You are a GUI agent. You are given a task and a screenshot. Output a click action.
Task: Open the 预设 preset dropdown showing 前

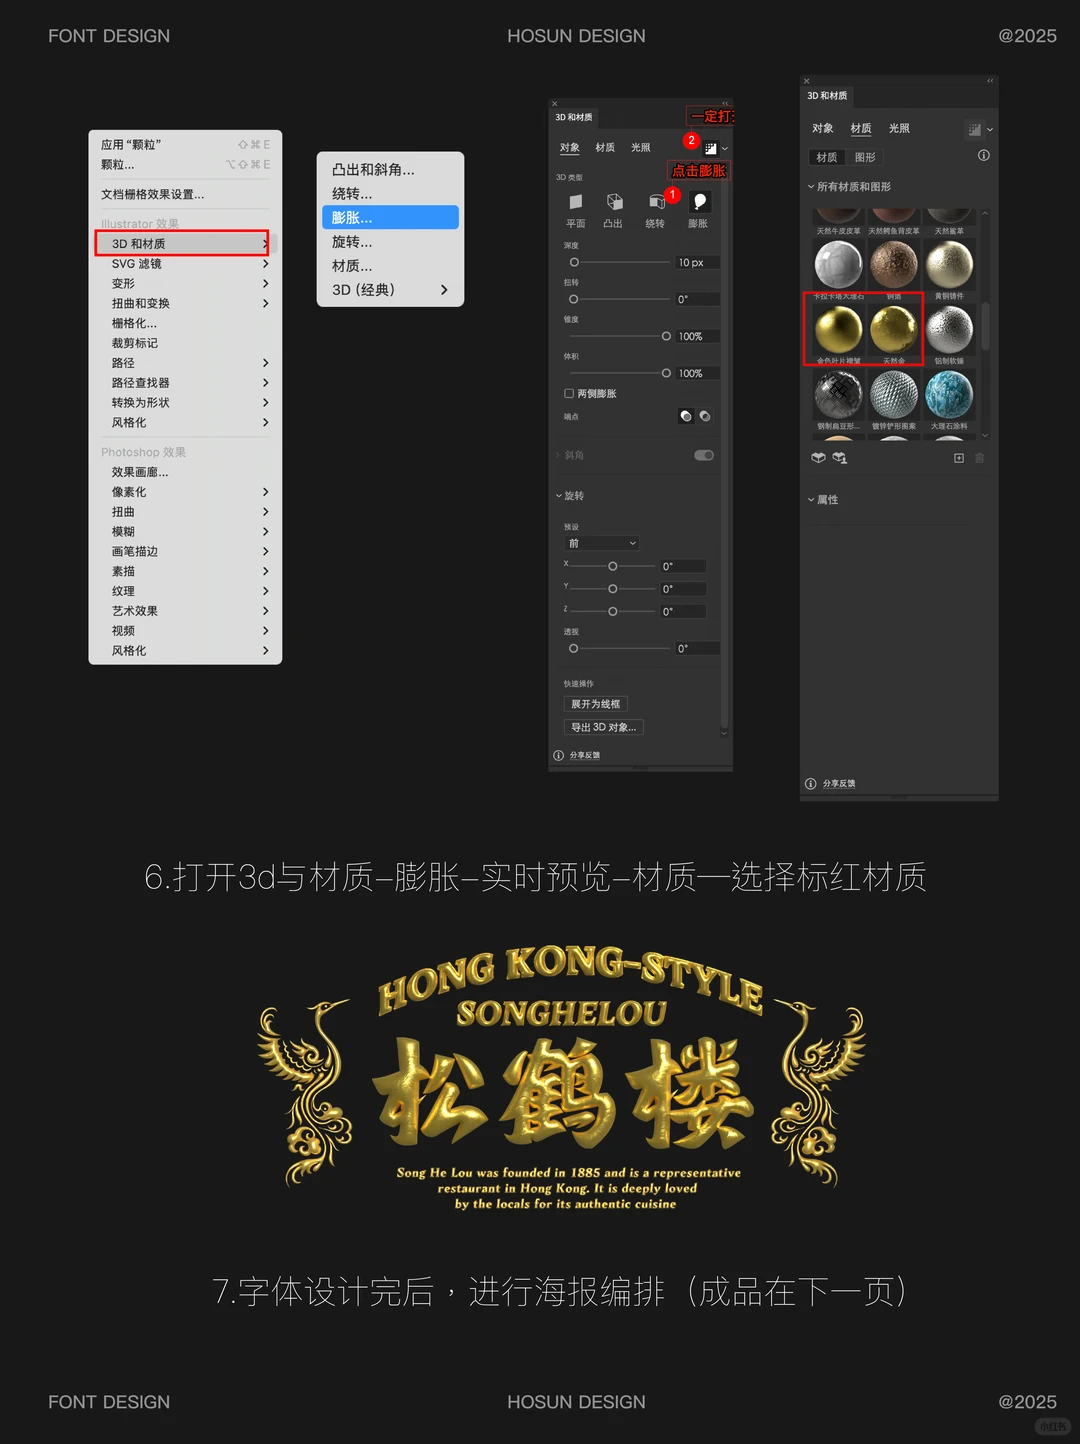coord(602,543)
